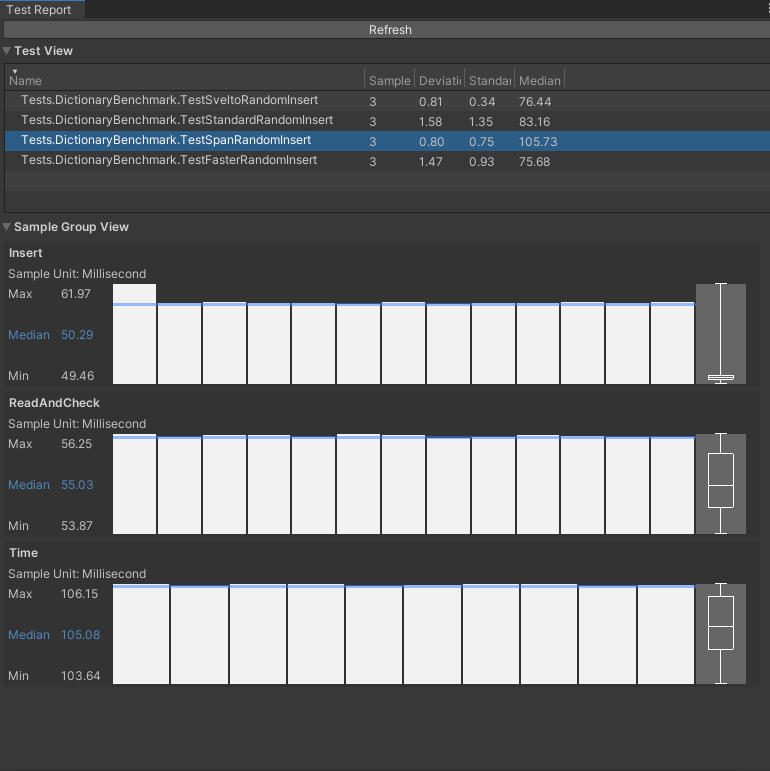The width and height of the screenshot is (770, 771).
Task: Click the Time chart box plot
Action: click(x=721, y=634)
